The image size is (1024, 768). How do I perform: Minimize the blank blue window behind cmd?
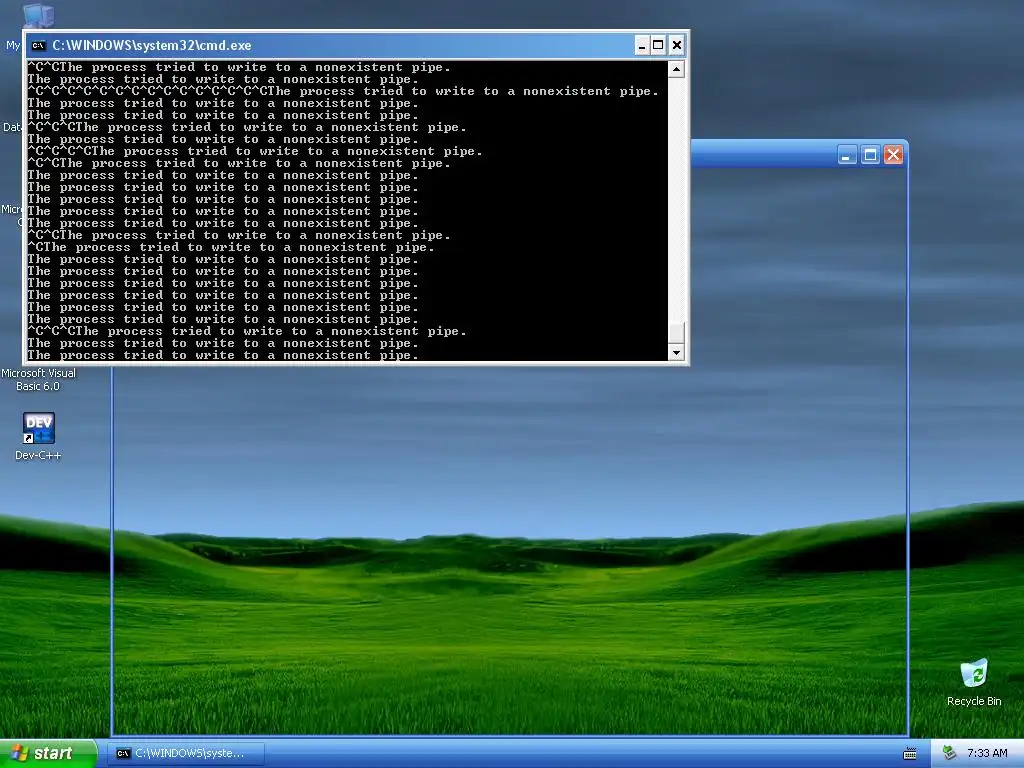847,155
